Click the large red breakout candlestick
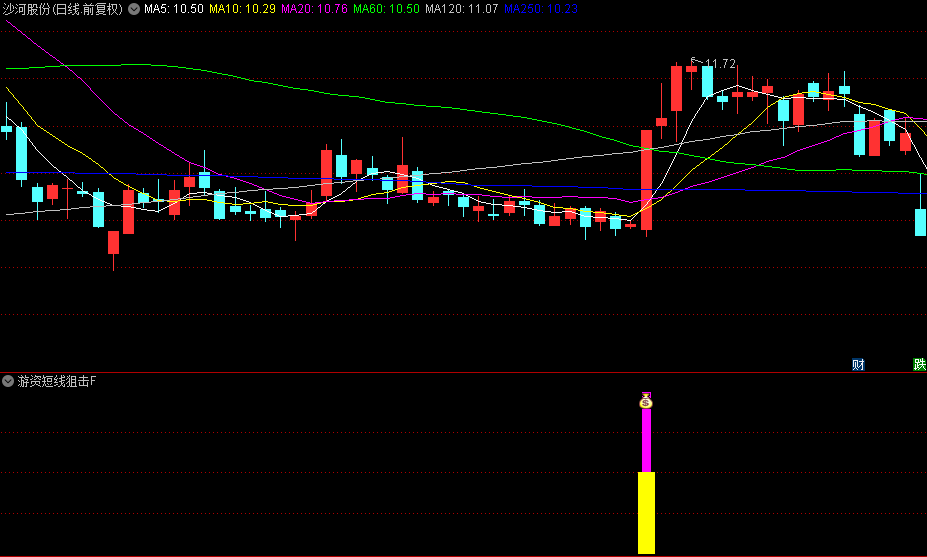Viewport: 927px width, 557px height. [x=647, y=180]
